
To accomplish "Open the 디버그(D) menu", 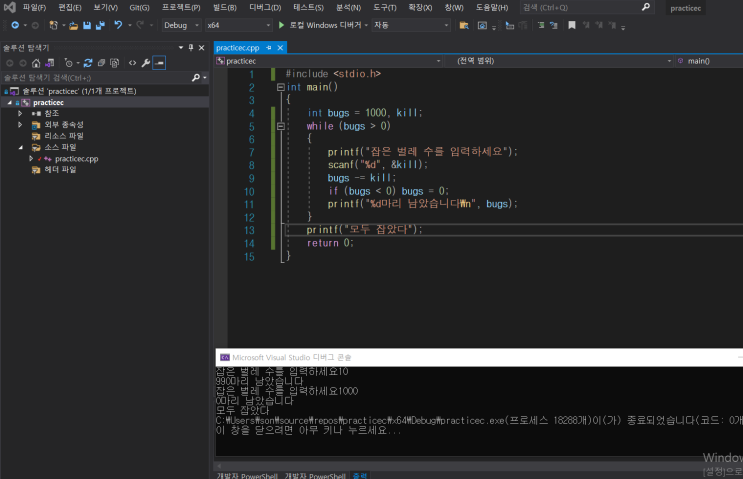I will 265,8.
